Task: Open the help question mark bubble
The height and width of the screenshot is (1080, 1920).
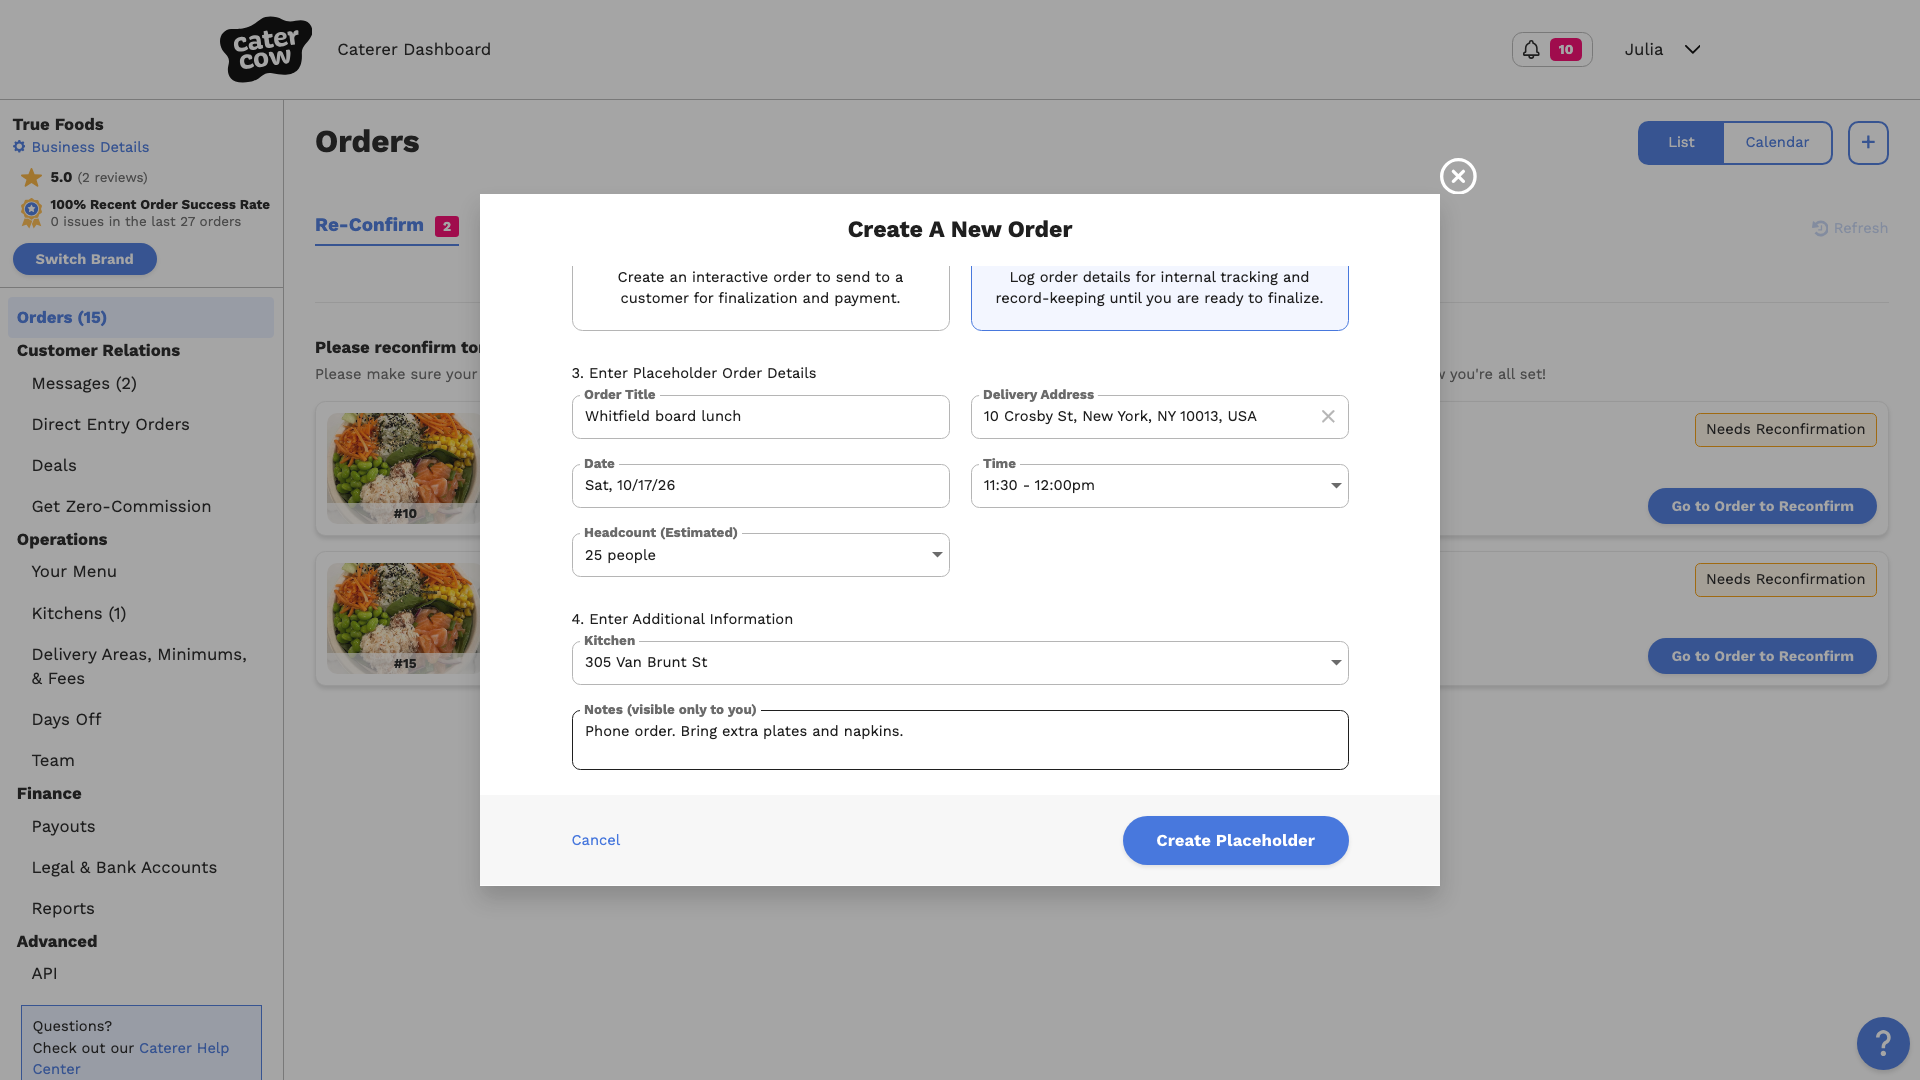Action: tap(1883, 1043)
